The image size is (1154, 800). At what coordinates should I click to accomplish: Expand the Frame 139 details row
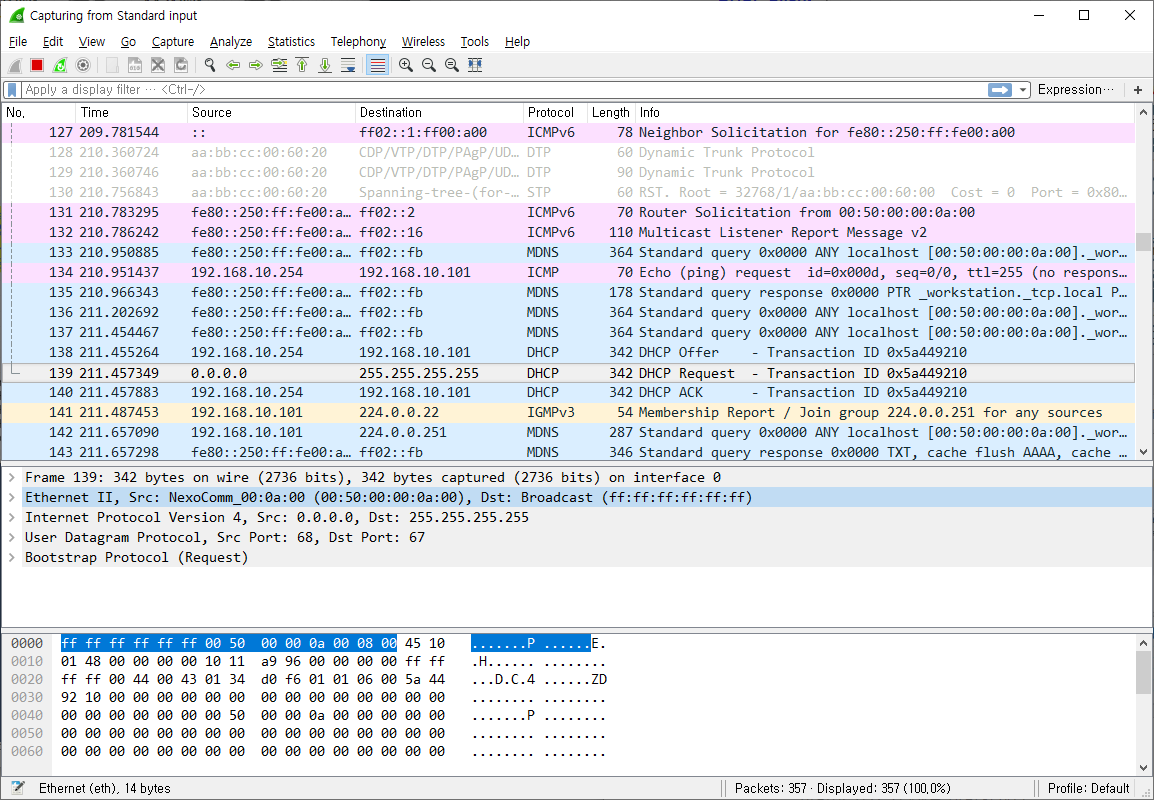[x=12, y=478]
